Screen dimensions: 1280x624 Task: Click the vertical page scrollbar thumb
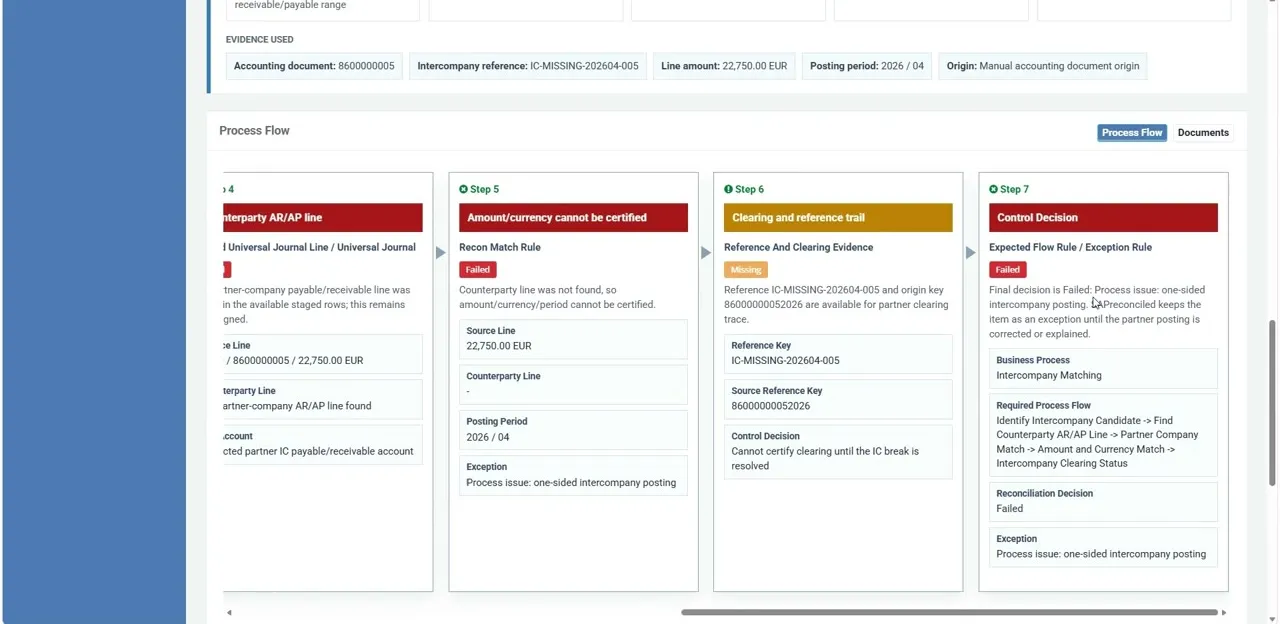click(1273, 401)
